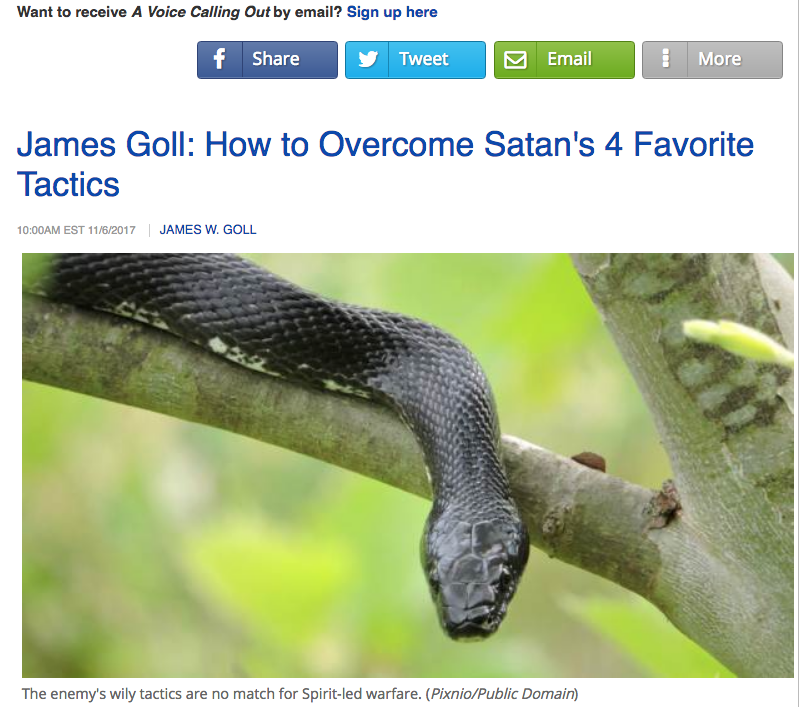Click A Voice Calling Out newsletter text

(201, 12)
